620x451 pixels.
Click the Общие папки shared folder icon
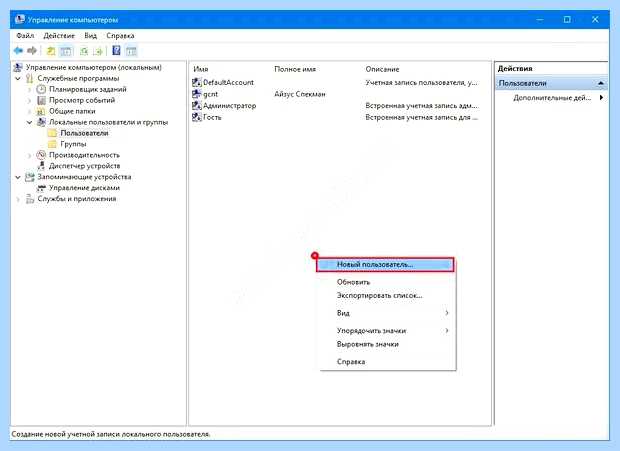(41, 111)
